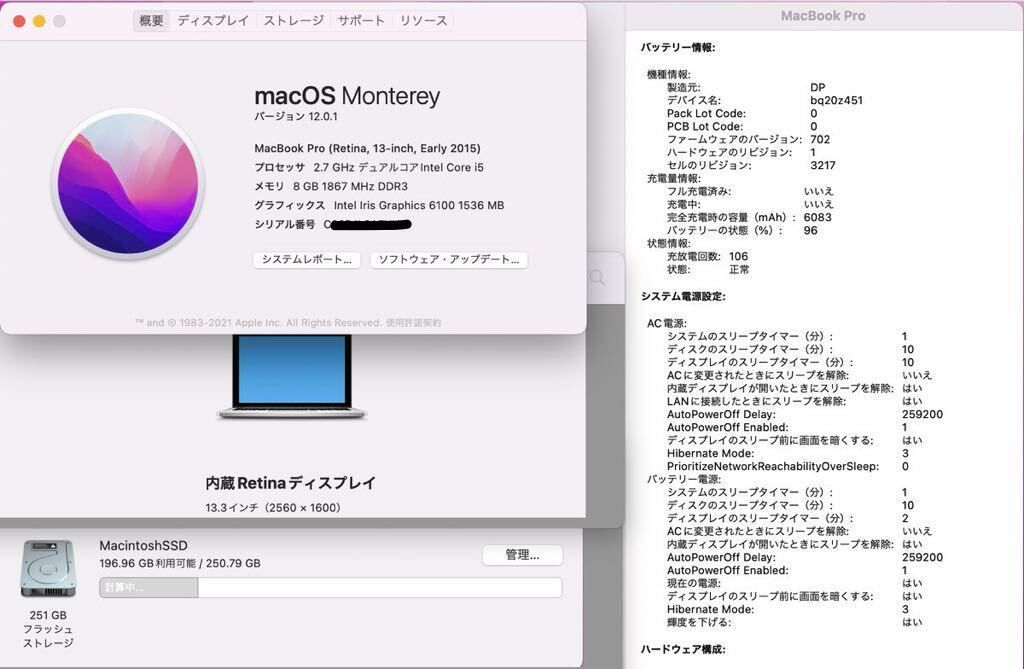Open the 使用許諾契約 link
The width and height of the screenshot is (1024, 669).
[x=413, y=323]
